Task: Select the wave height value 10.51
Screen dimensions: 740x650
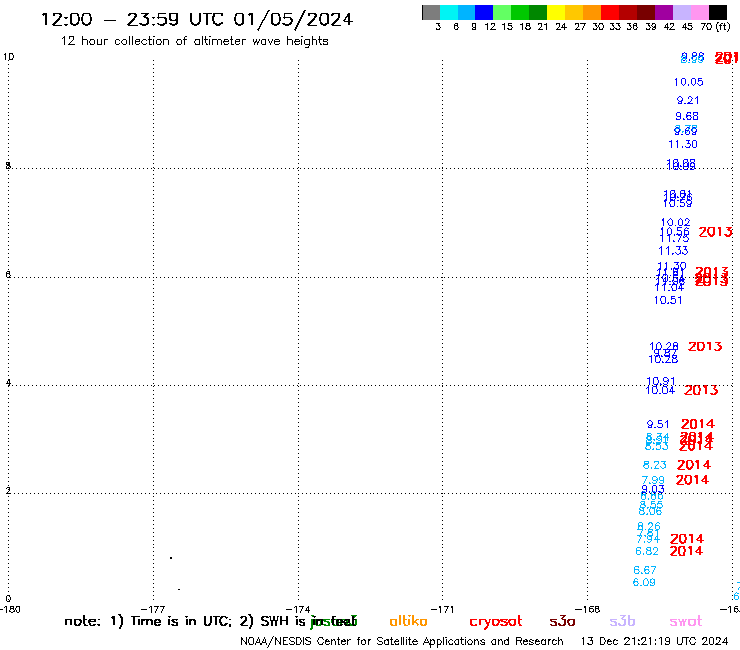Action: pyautogui.click(x=668, y=300)
